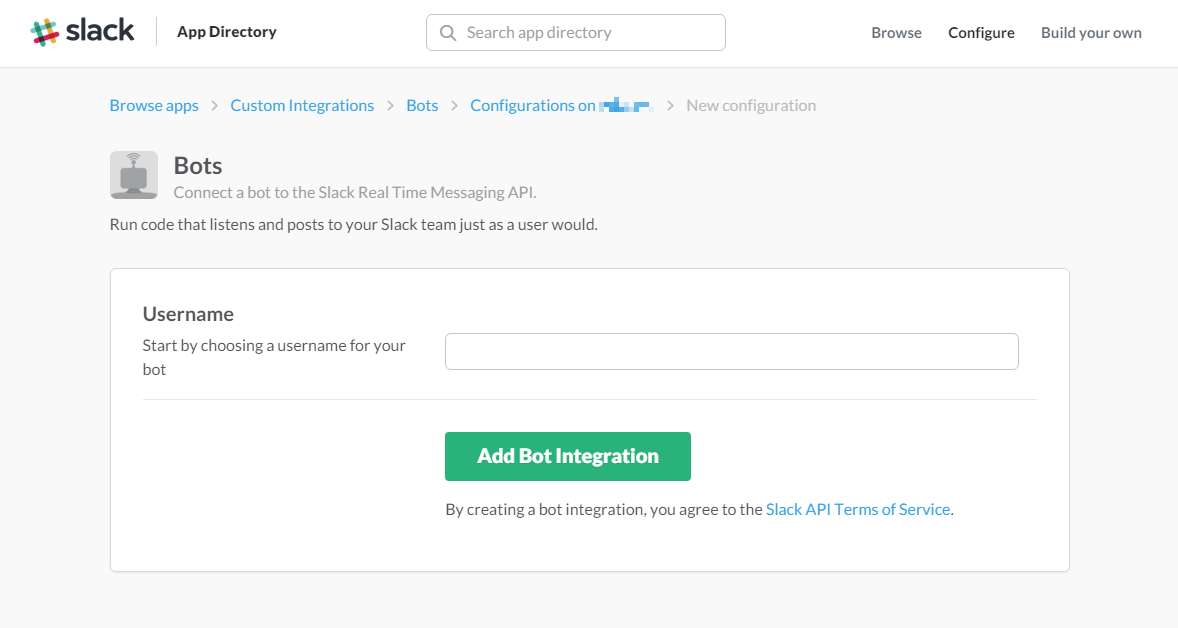The height and width of the screenshot is (628, 1178).
Task: Open Slack API Terms of Service link
Action: (x=857, y=510)
